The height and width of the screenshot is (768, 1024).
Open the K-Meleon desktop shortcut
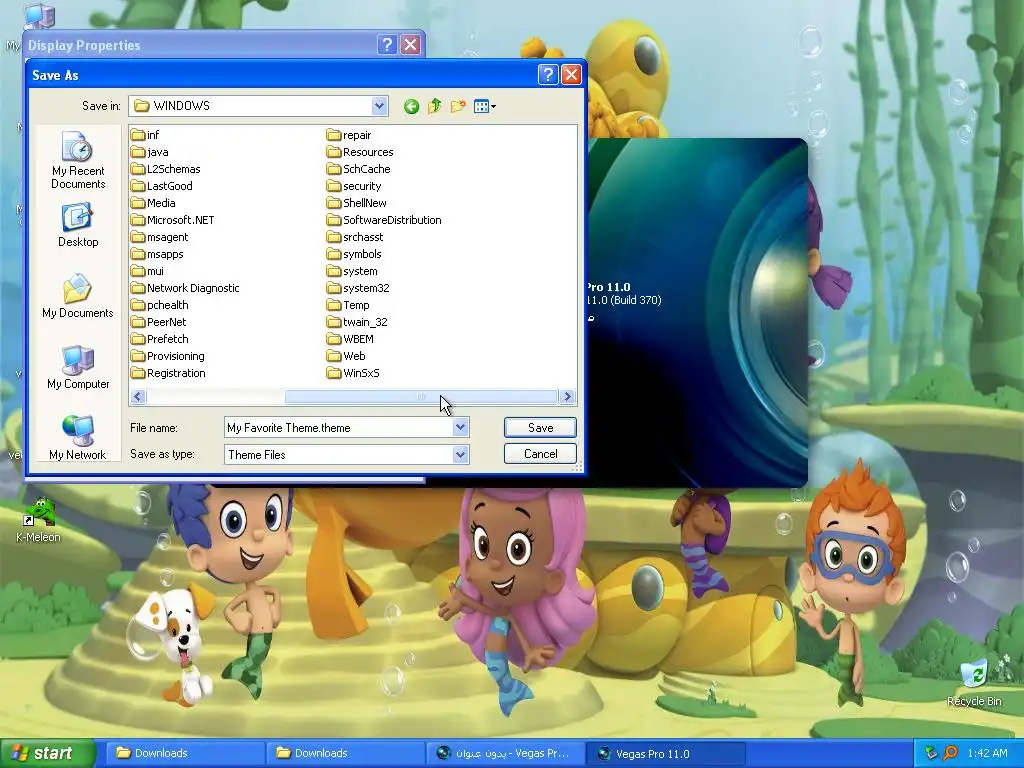tap(39, 520)
